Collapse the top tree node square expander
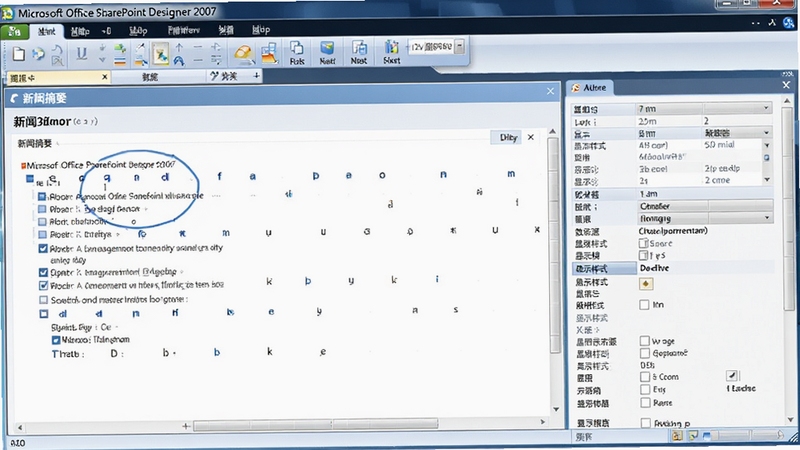 pos(30,179)
